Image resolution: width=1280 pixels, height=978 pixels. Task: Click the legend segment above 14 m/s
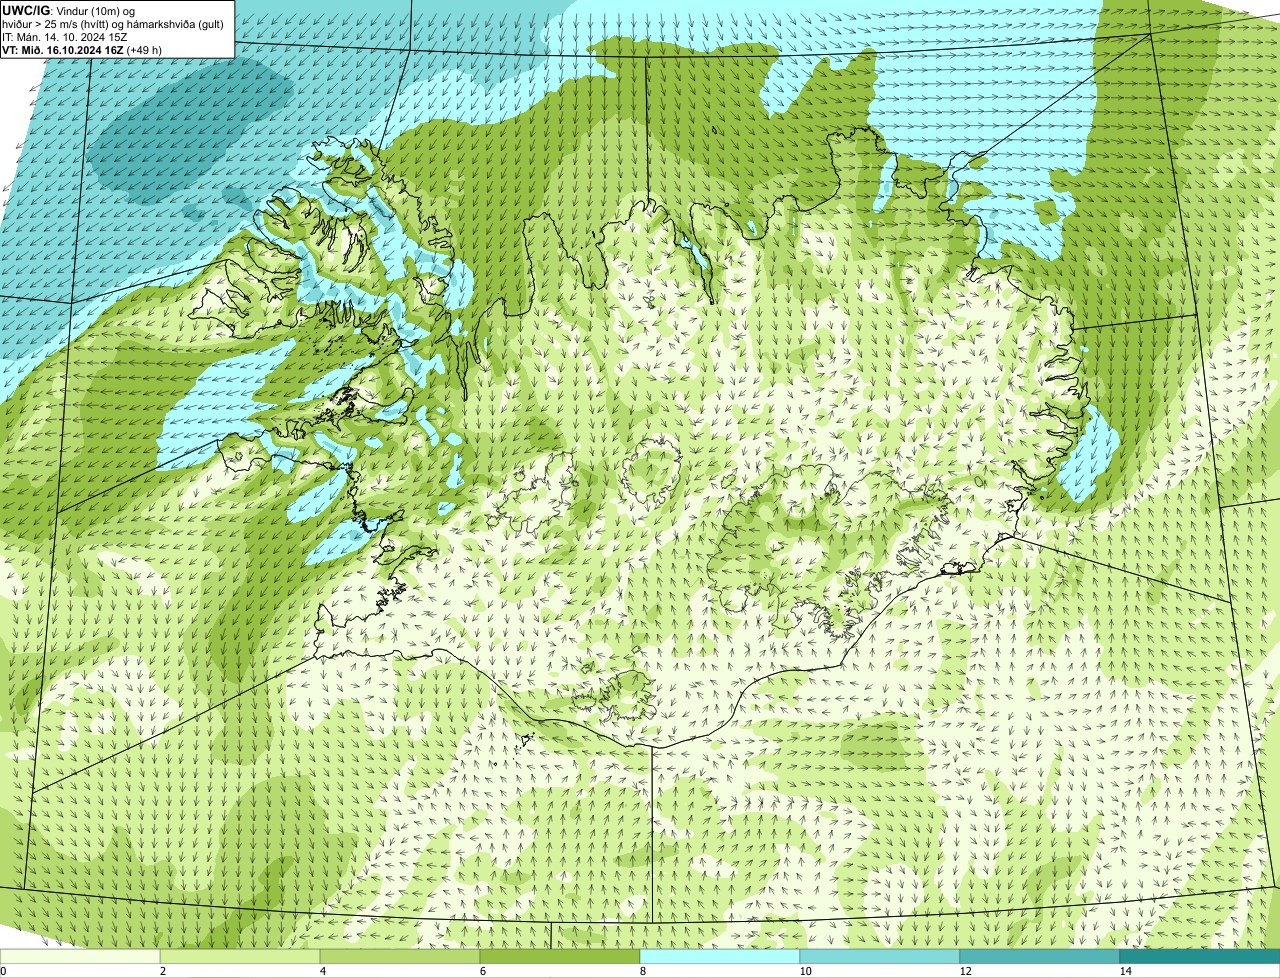click(x=1200, y=956)
